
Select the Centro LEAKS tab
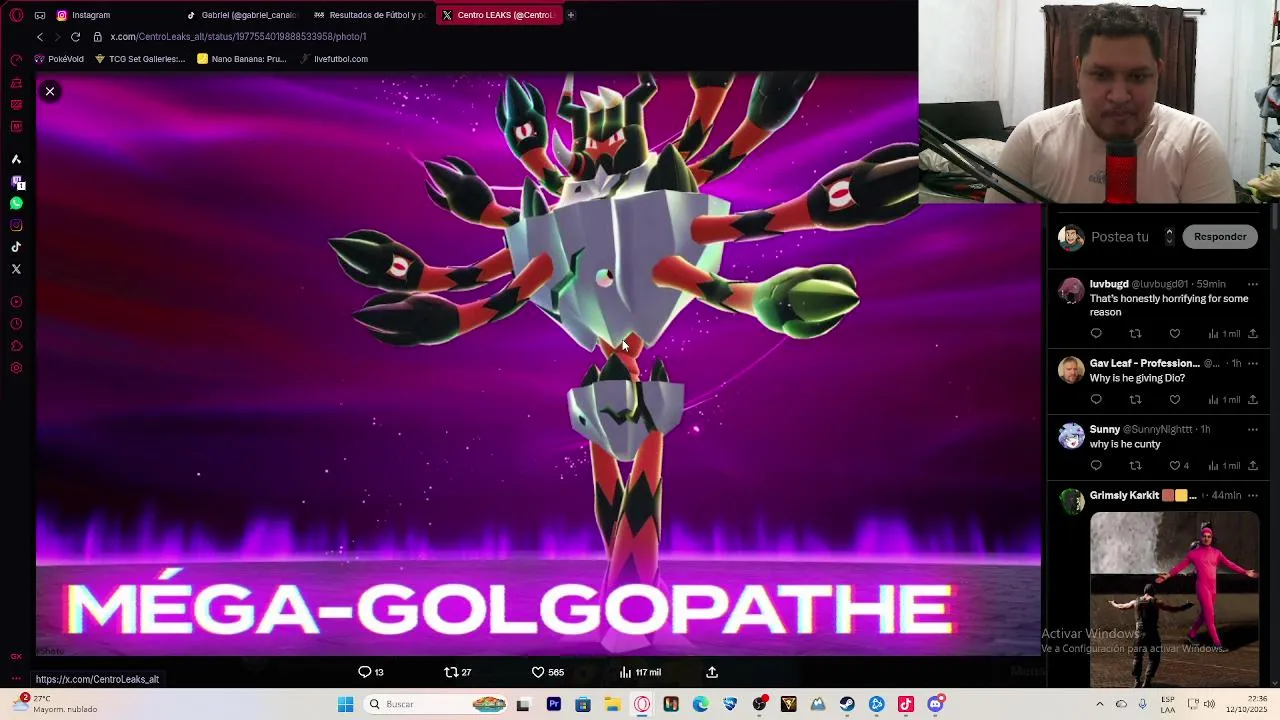tap(498, 15)
